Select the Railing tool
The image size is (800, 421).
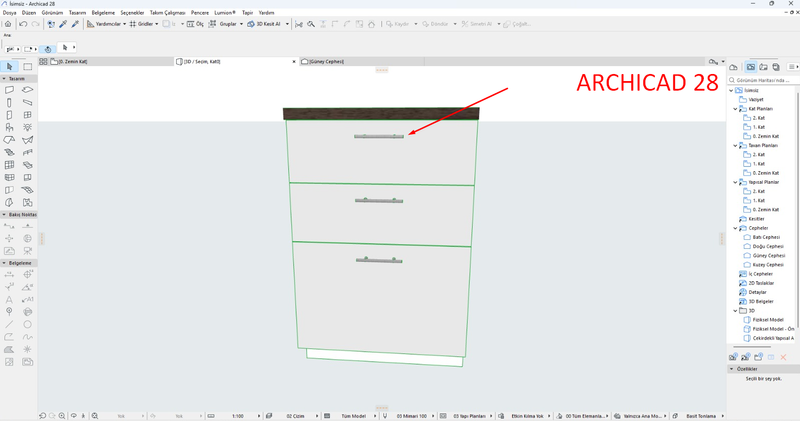(28, 152)
